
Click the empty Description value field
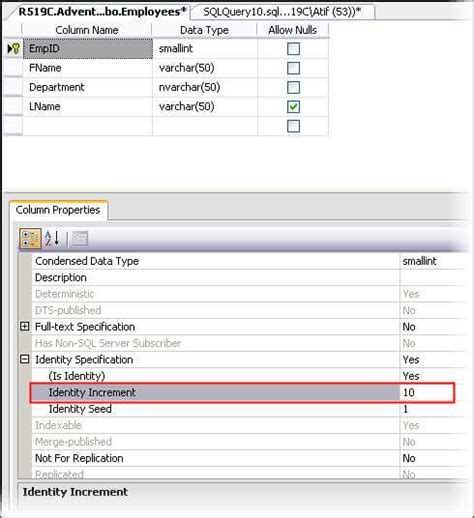tap(433, 277)
